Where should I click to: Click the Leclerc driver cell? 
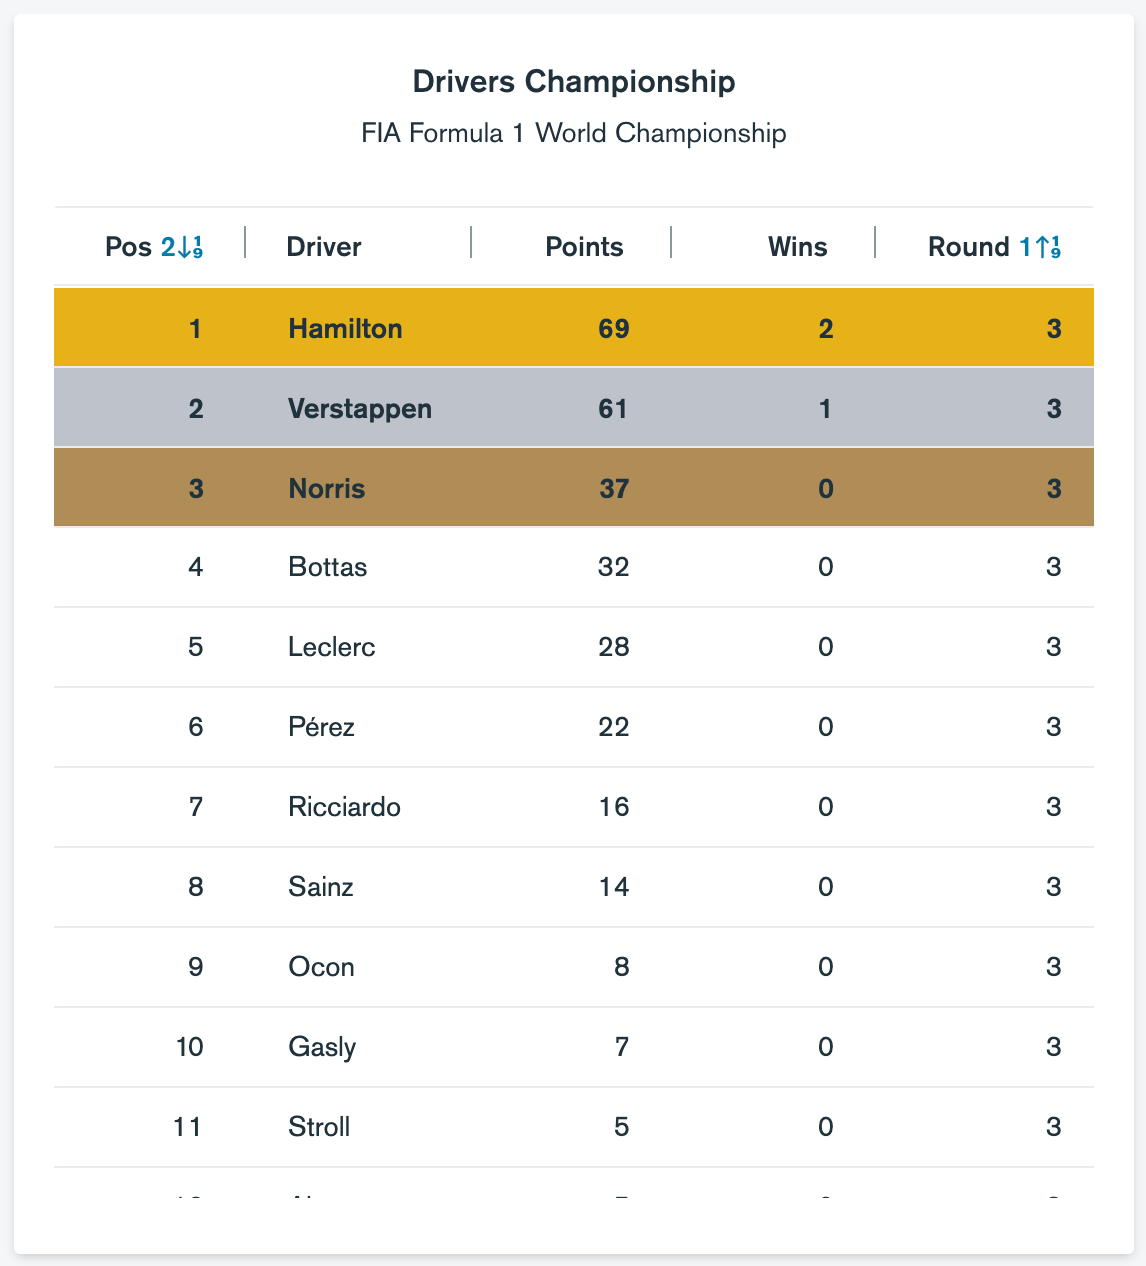(331, 647)
